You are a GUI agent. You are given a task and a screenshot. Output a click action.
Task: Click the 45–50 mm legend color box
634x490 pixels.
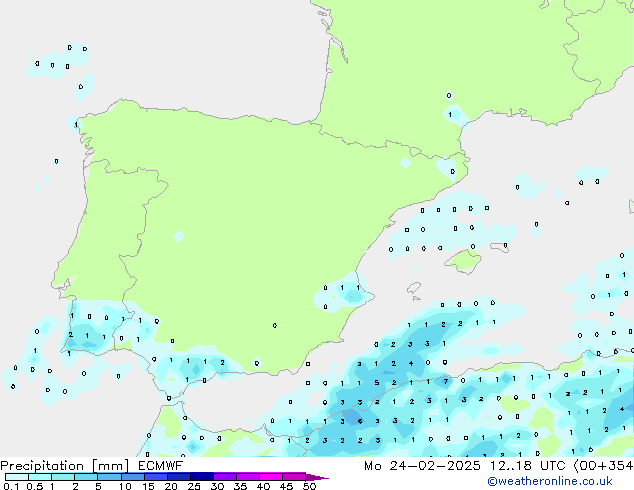coord(294,477)
